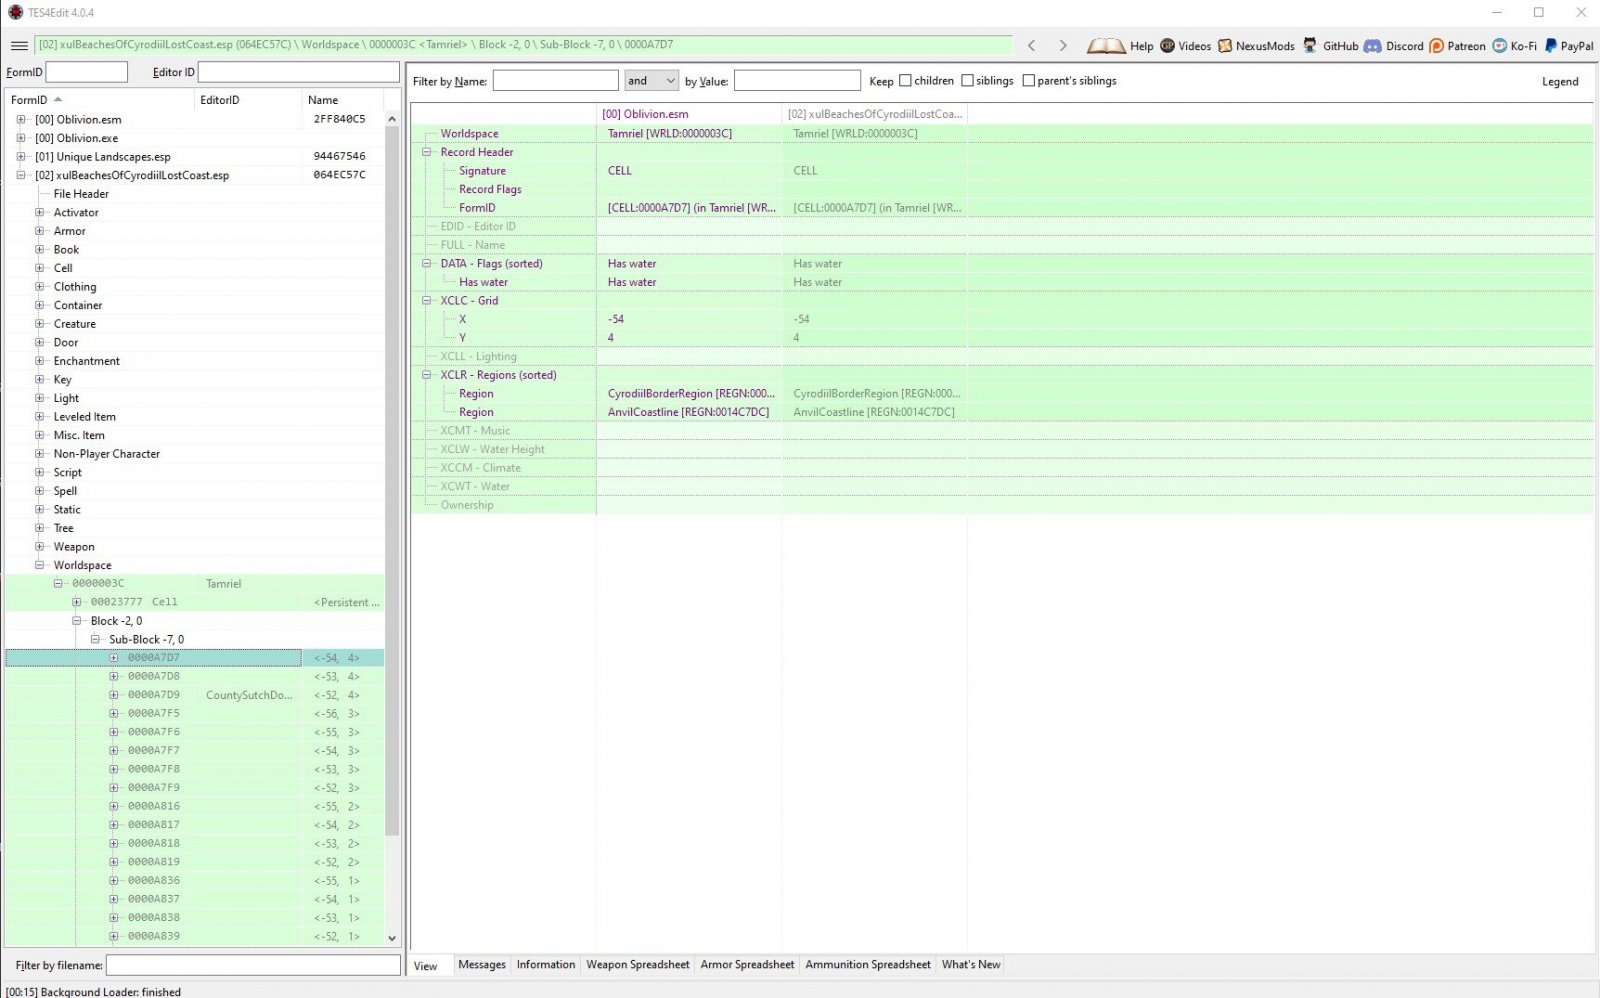
Task: Select the xulBeachesOfCyrodiilLostCoa column header
Action: (x=875, y=114)
